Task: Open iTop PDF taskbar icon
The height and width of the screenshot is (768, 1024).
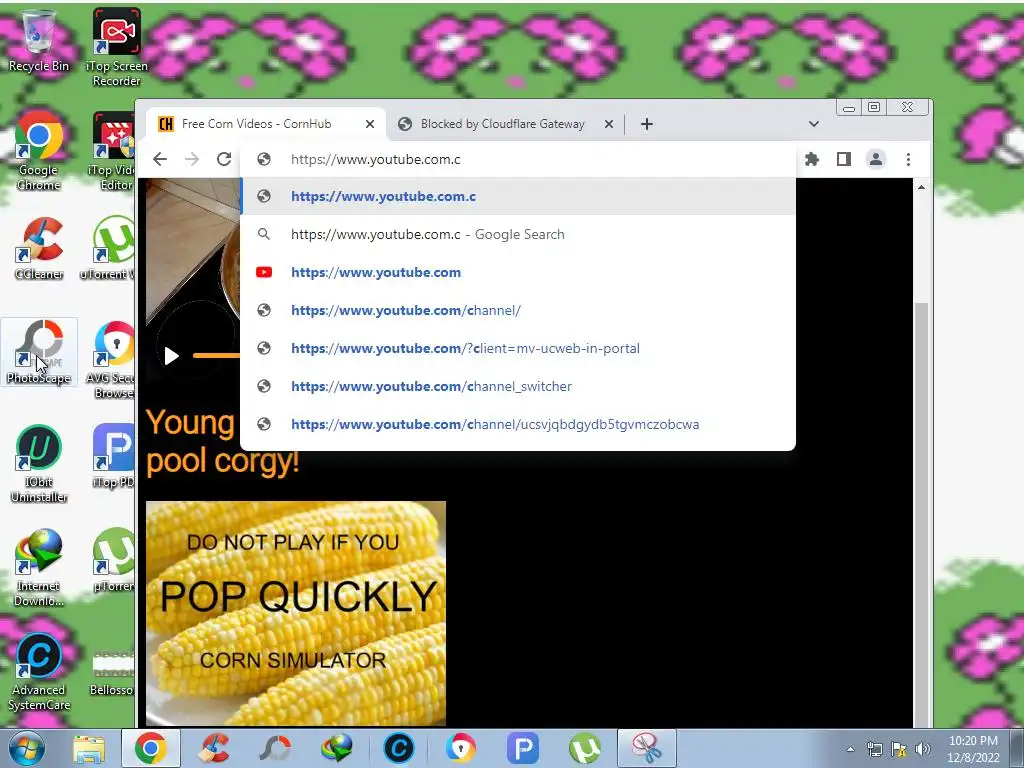Action: point(522,748)
